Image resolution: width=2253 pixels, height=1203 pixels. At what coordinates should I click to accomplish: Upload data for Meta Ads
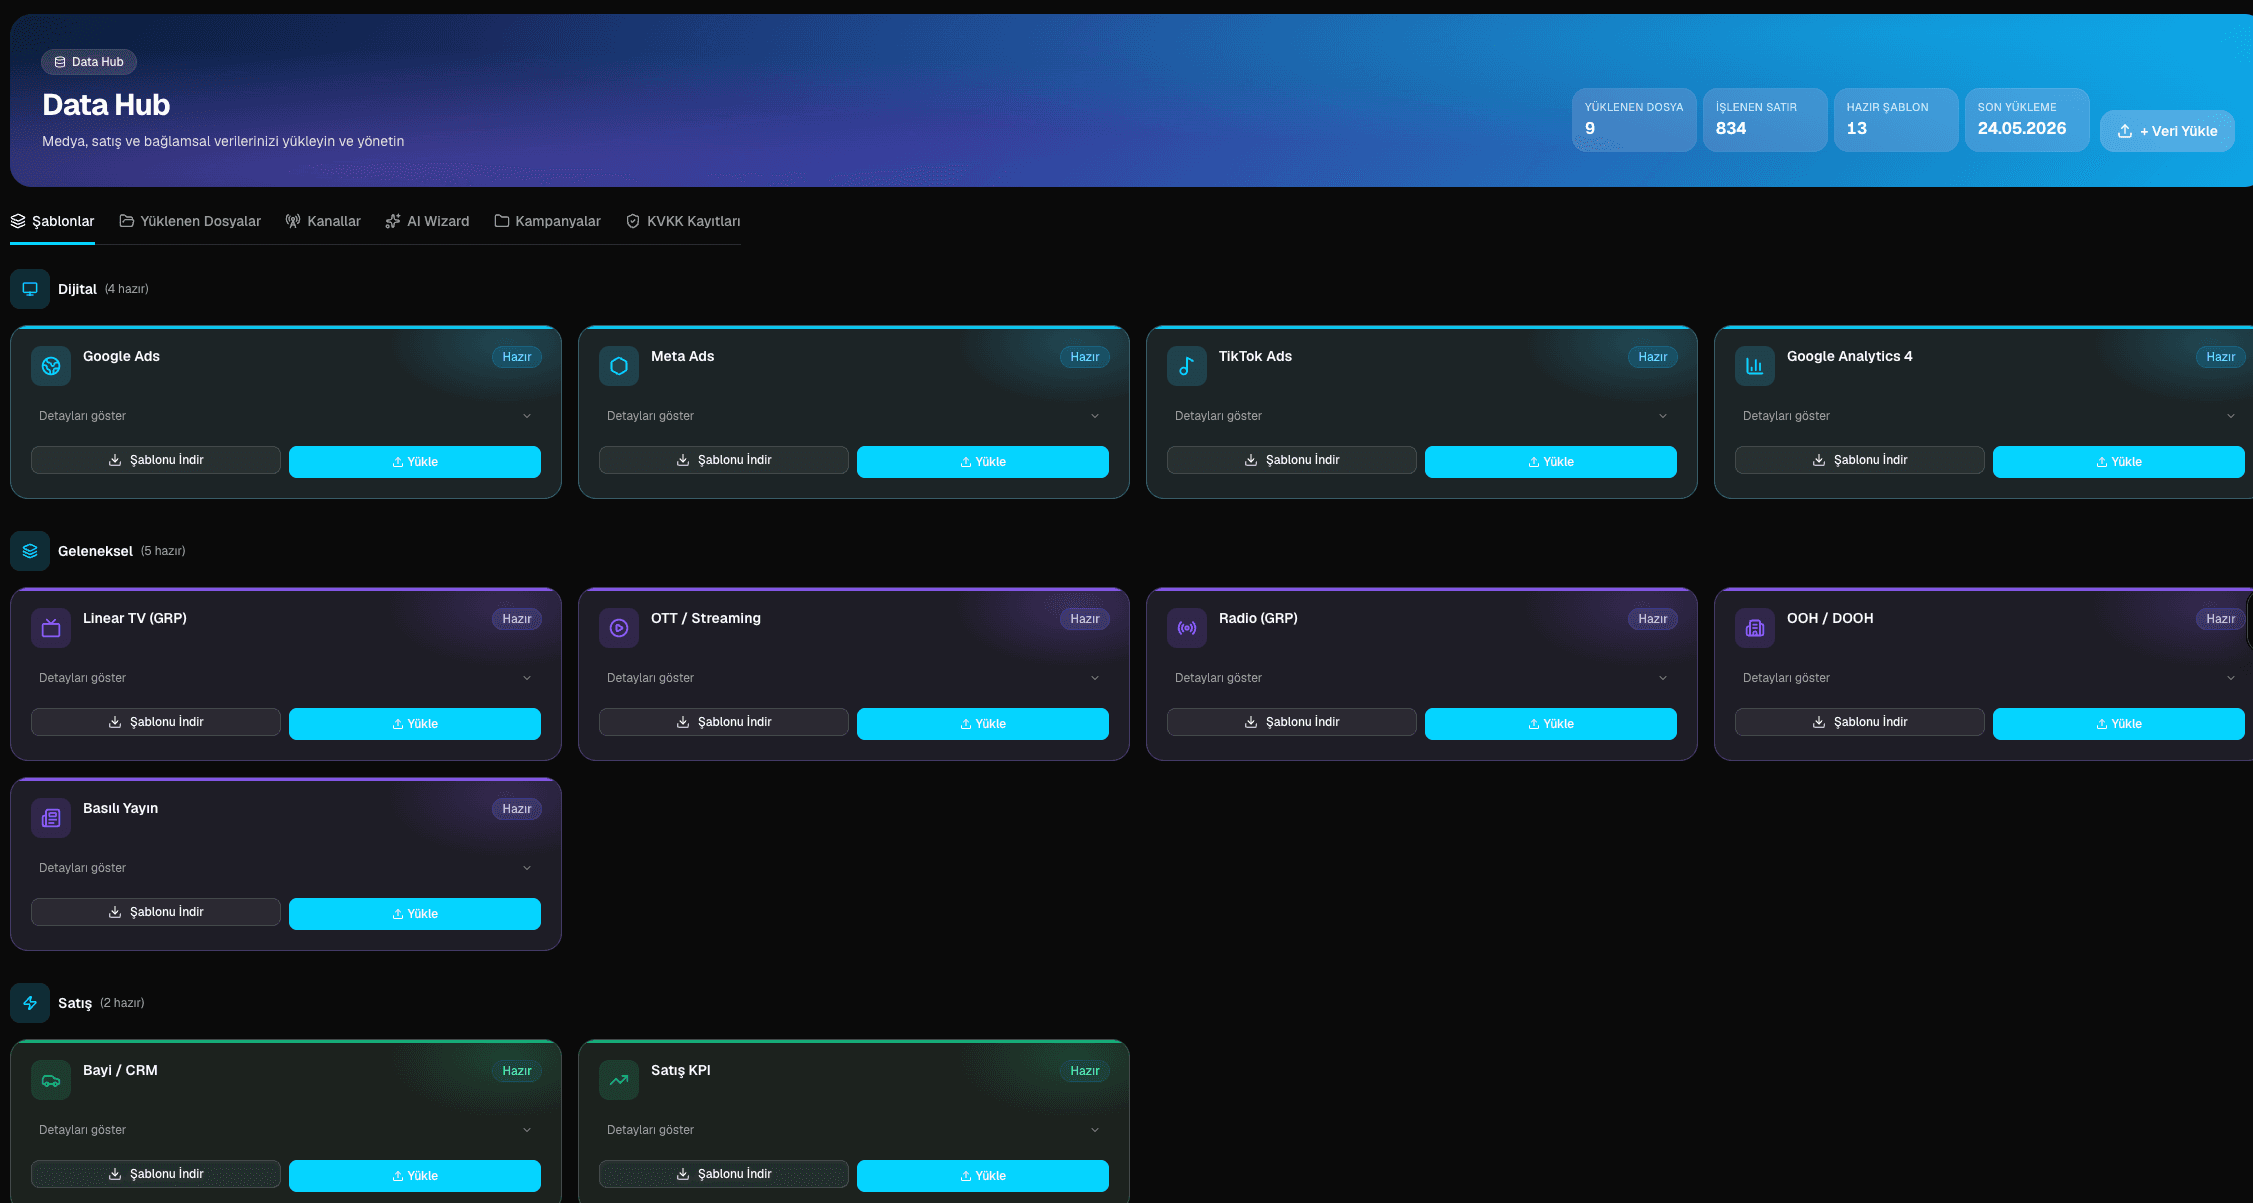click(983, 462)
